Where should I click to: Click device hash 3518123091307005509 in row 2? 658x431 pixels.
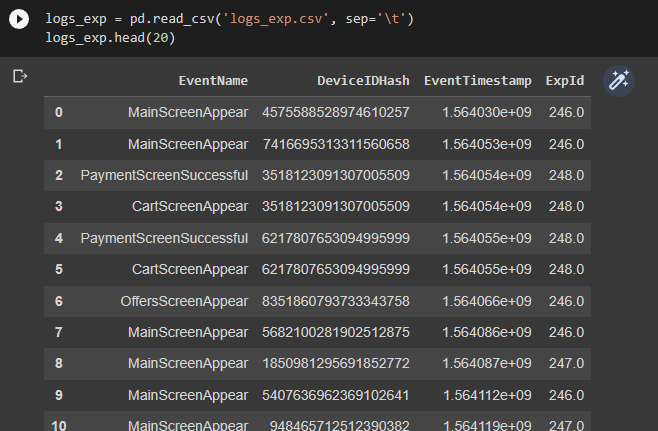pos(336,175)
